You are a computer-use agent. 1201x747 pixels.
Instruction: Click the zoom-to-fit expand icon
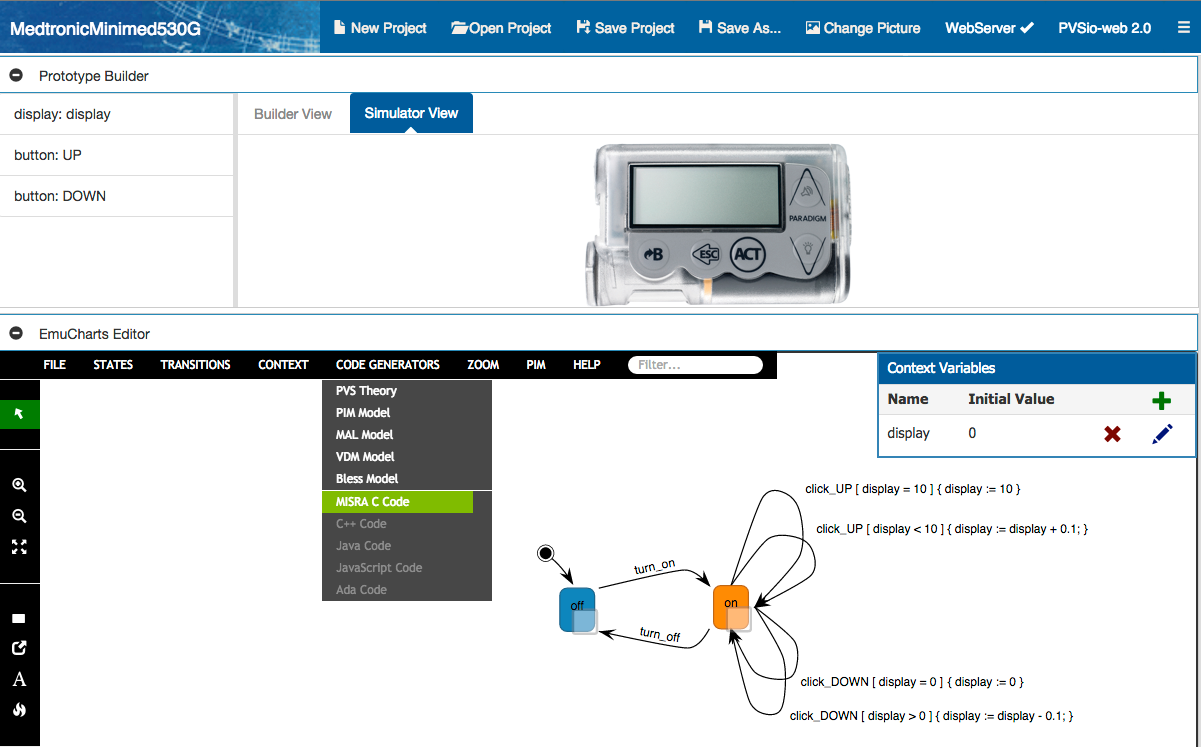tap(19, 547)
